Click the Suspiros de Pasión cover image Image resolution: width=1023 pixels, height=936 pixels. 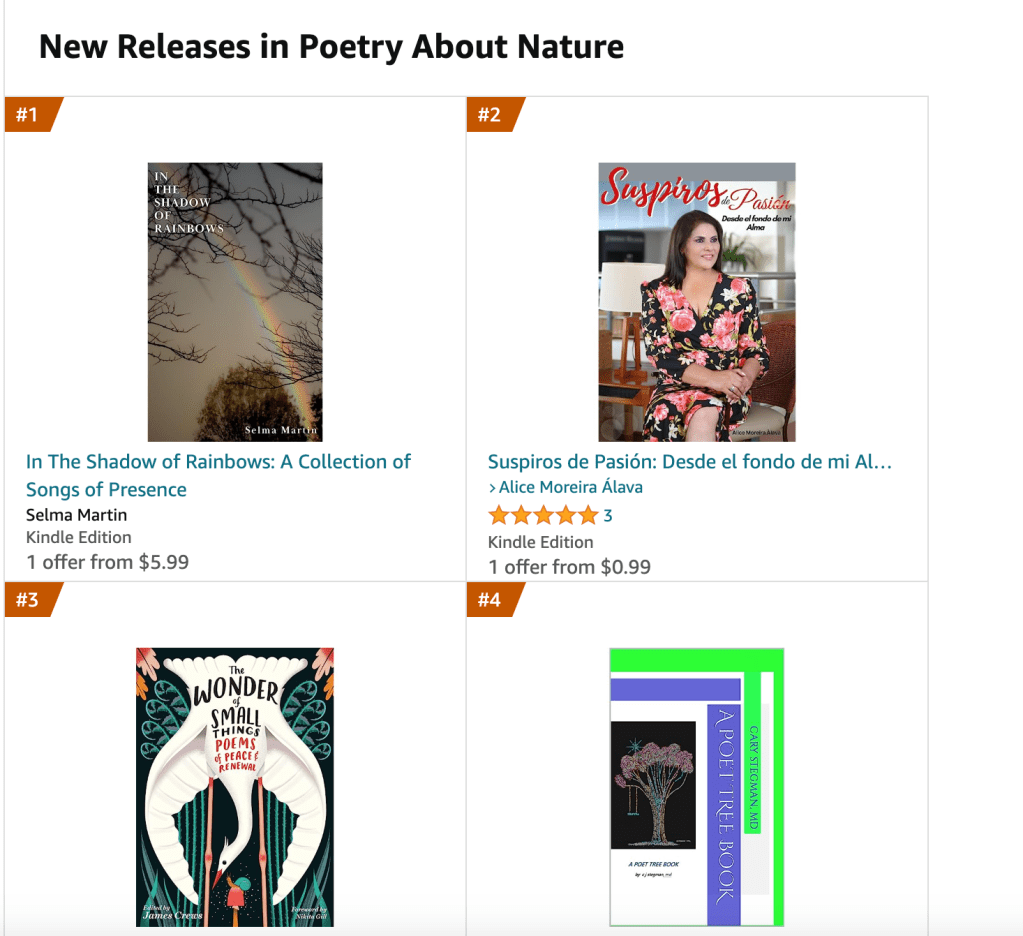696,301
